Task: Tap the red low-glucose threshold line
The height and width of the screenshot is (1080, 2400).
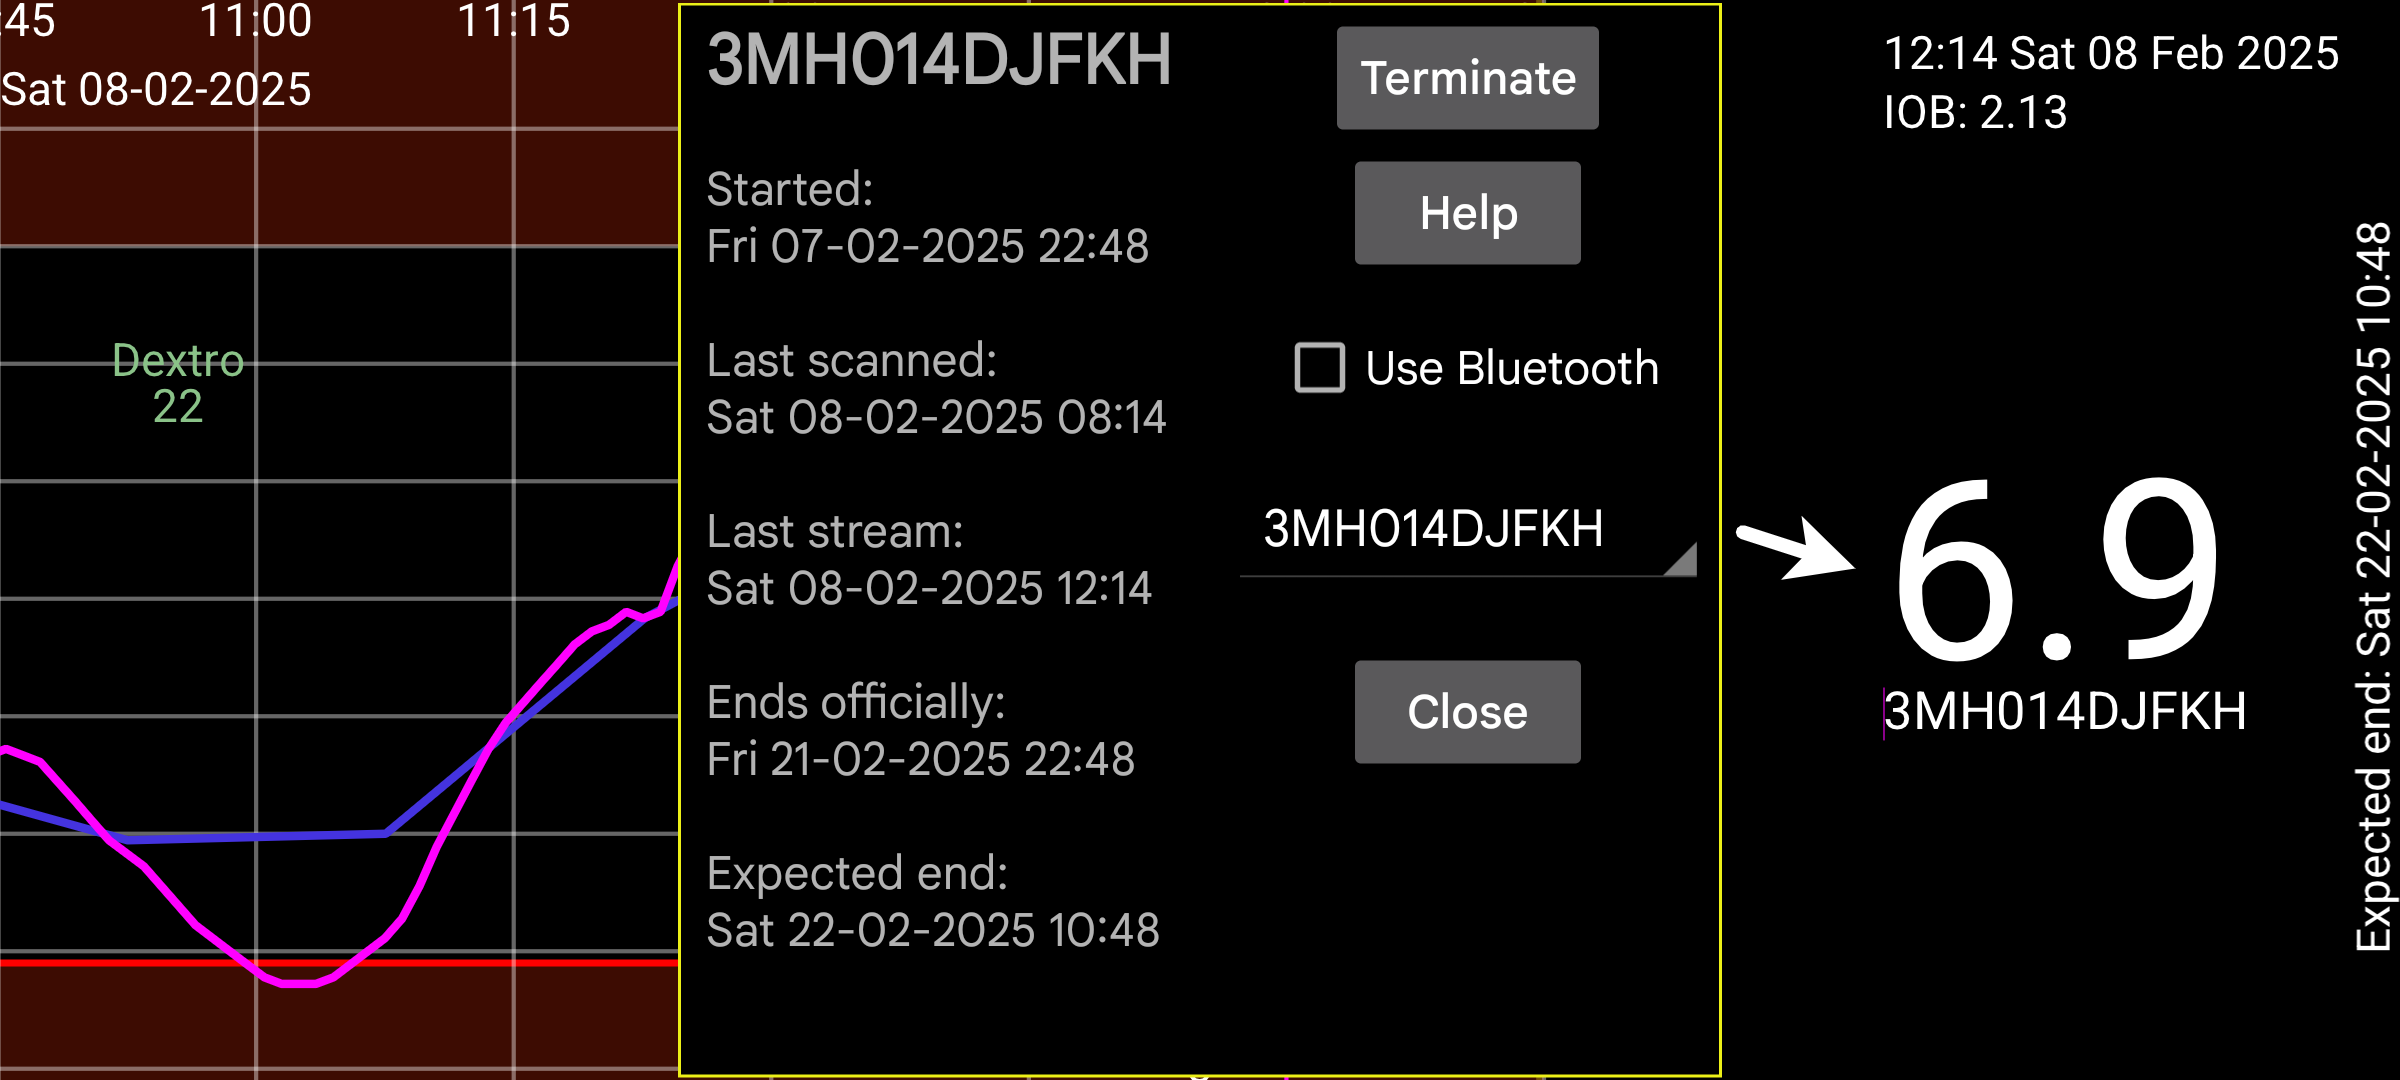Action: click(x=340, y=962)
